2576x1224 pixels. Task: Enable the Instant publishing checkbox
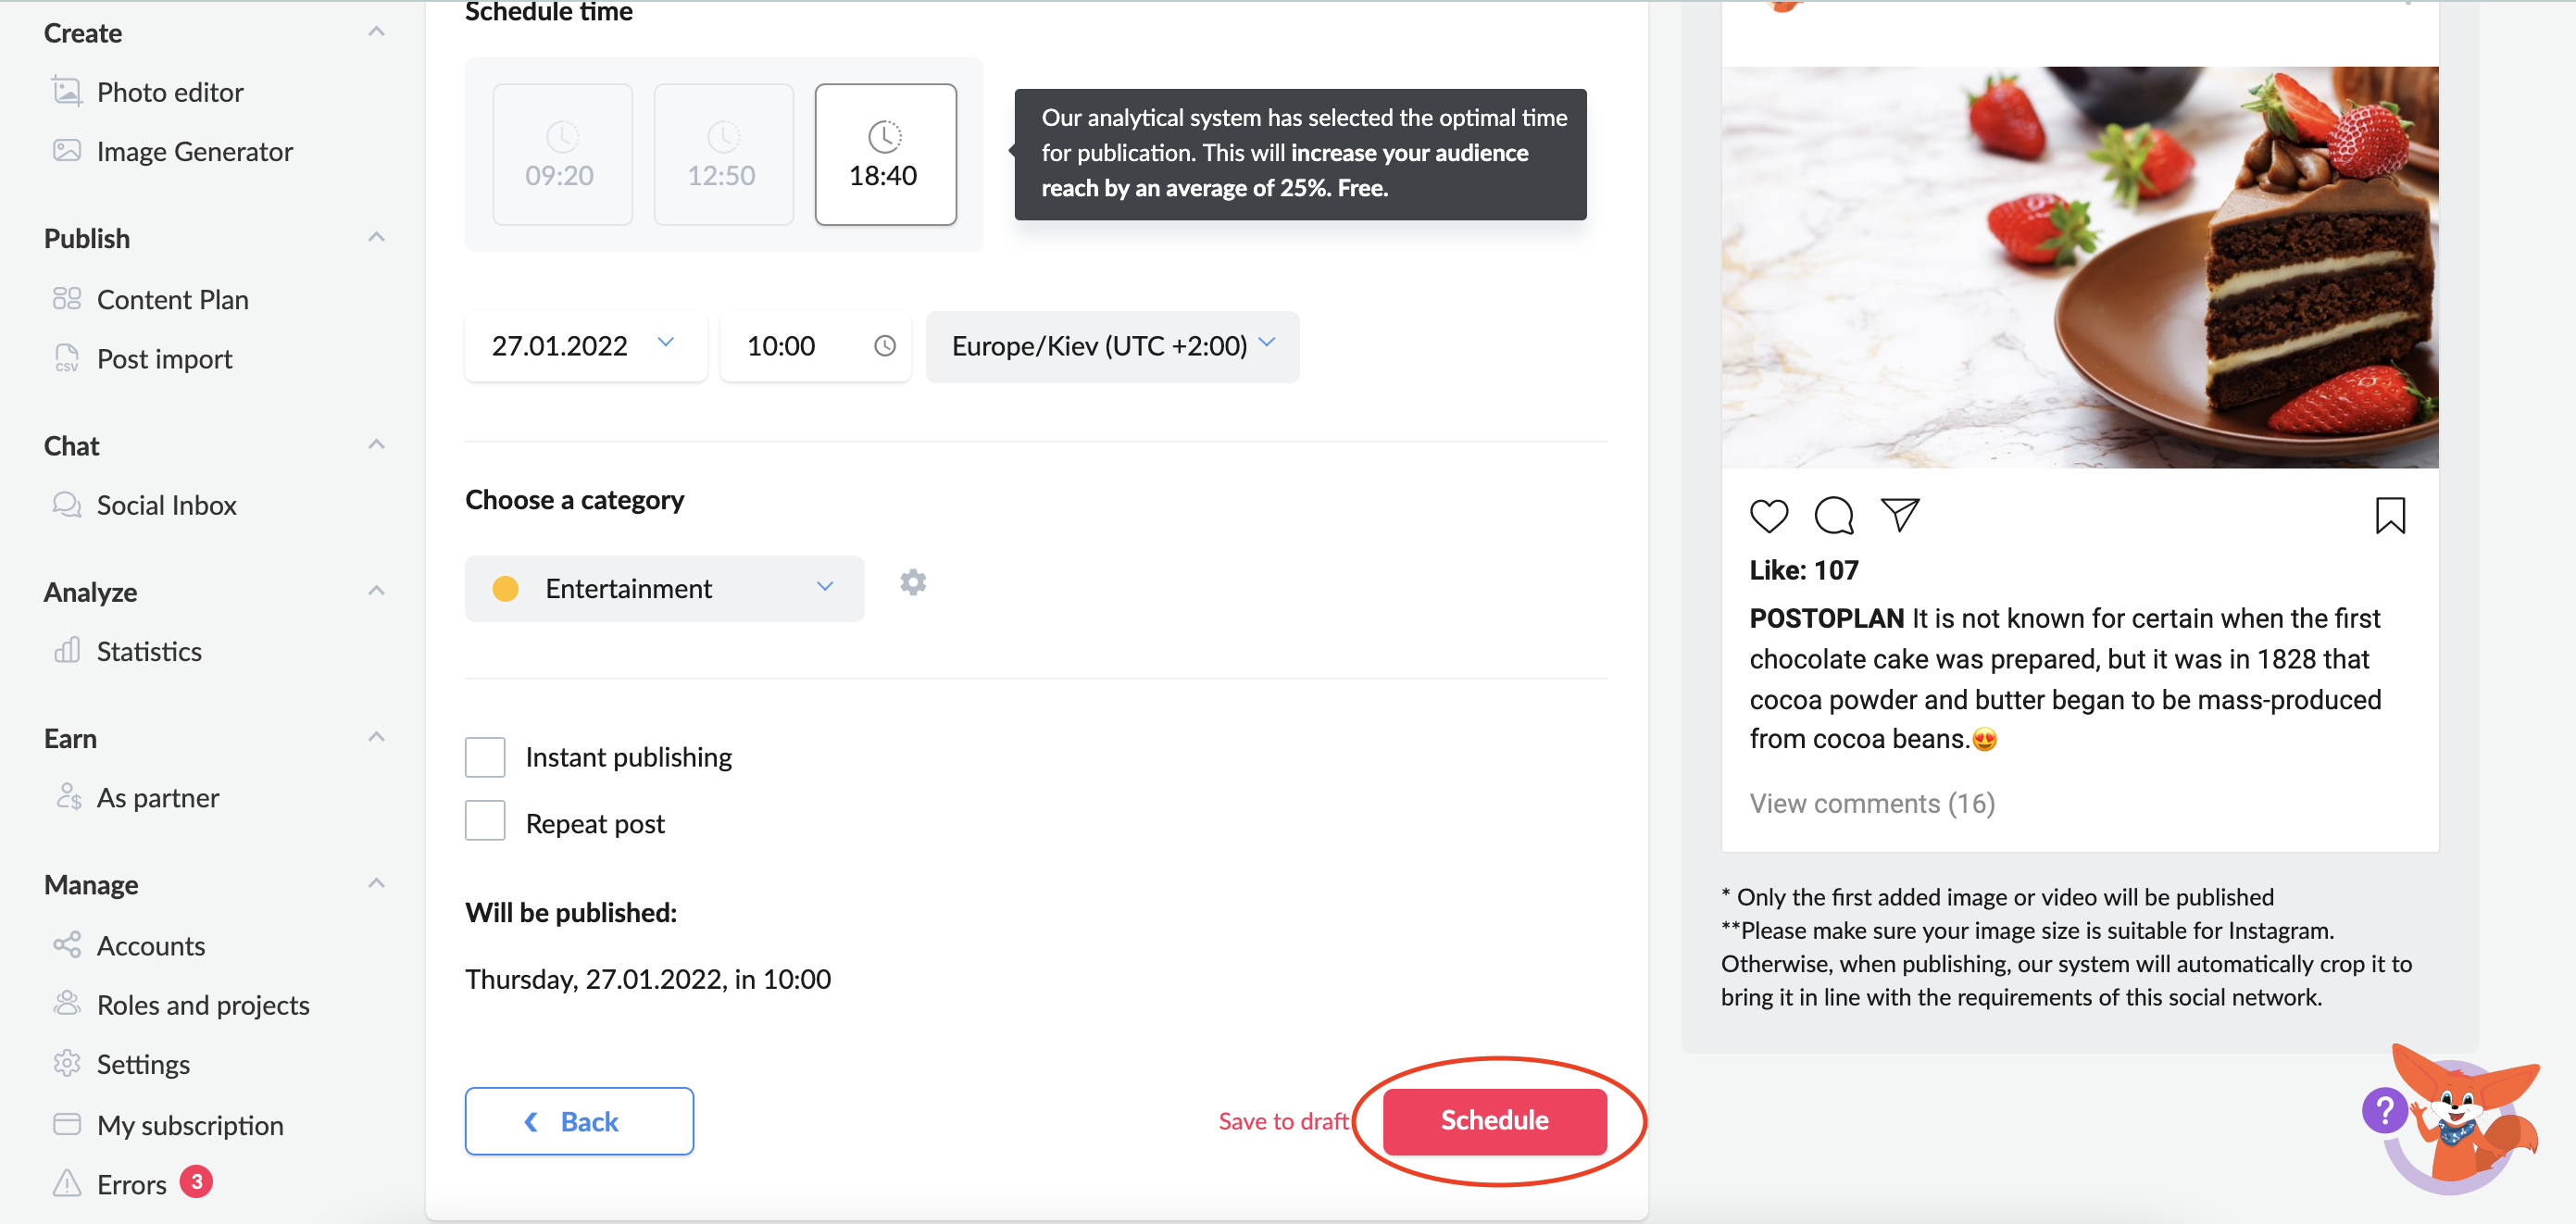(485, 757)
